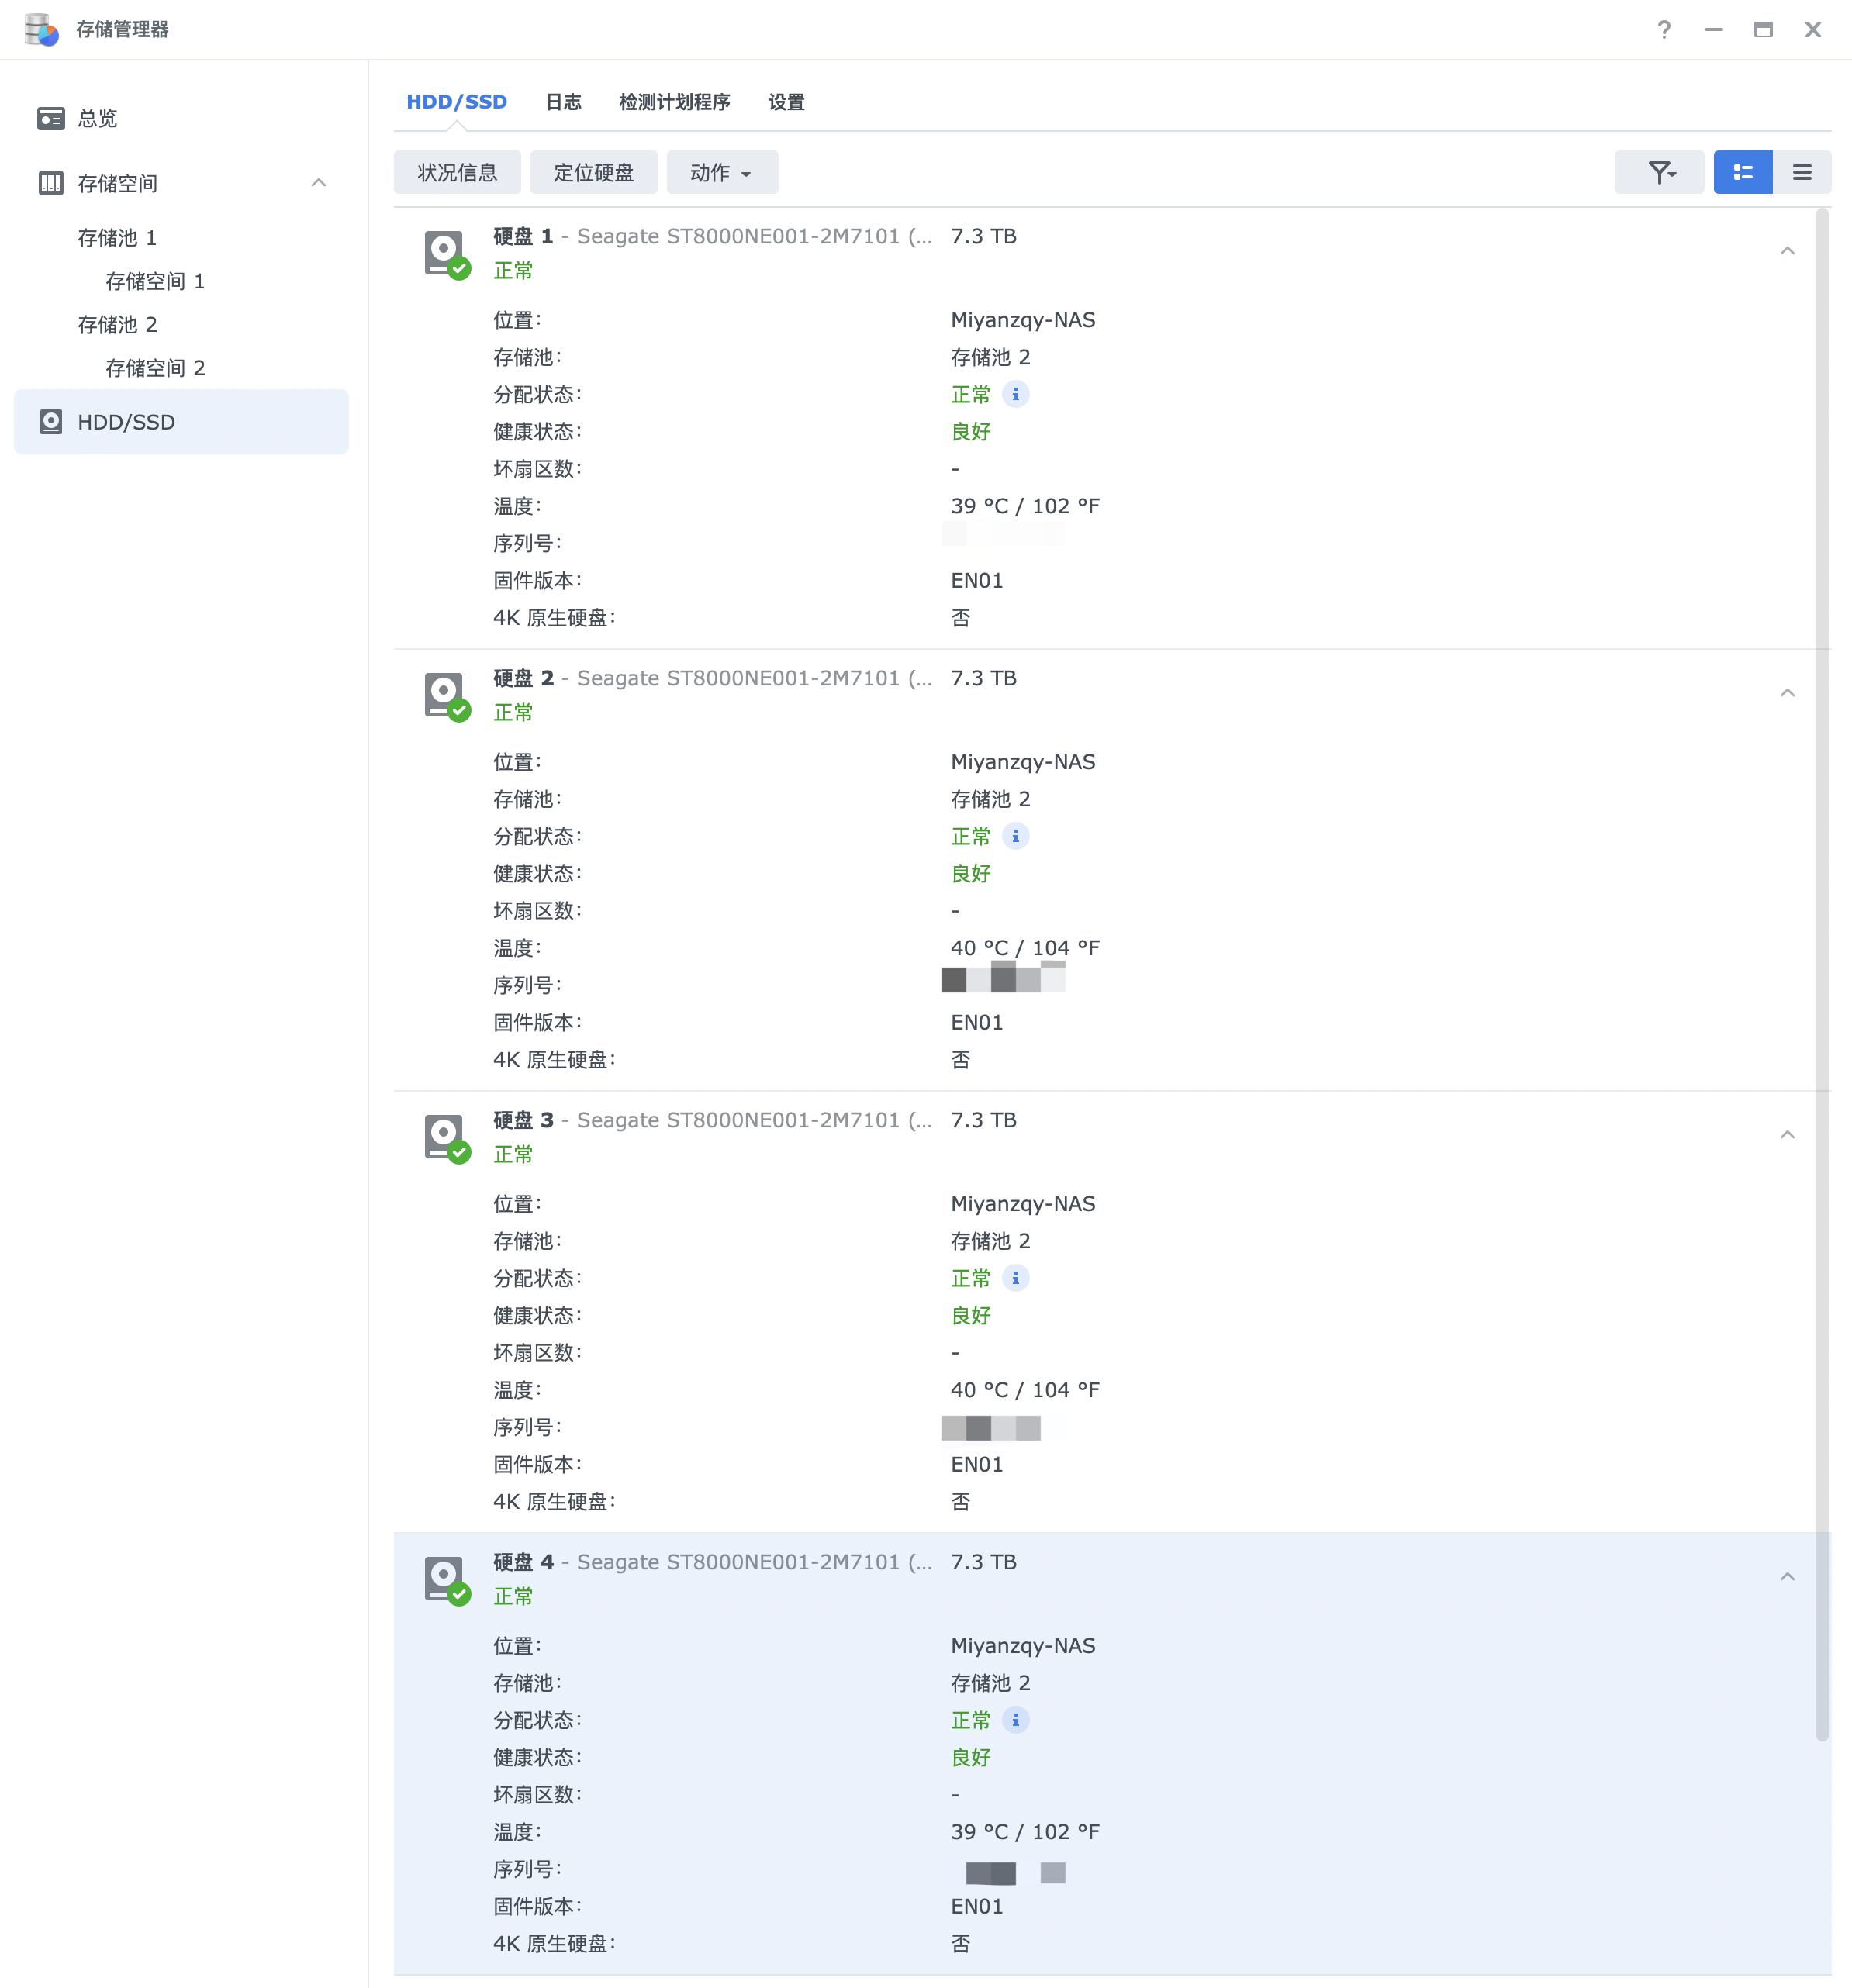Click the 定位硬盘 button
The image size is (1852, 1988).
pyautogui.click(x=594, y=171)
